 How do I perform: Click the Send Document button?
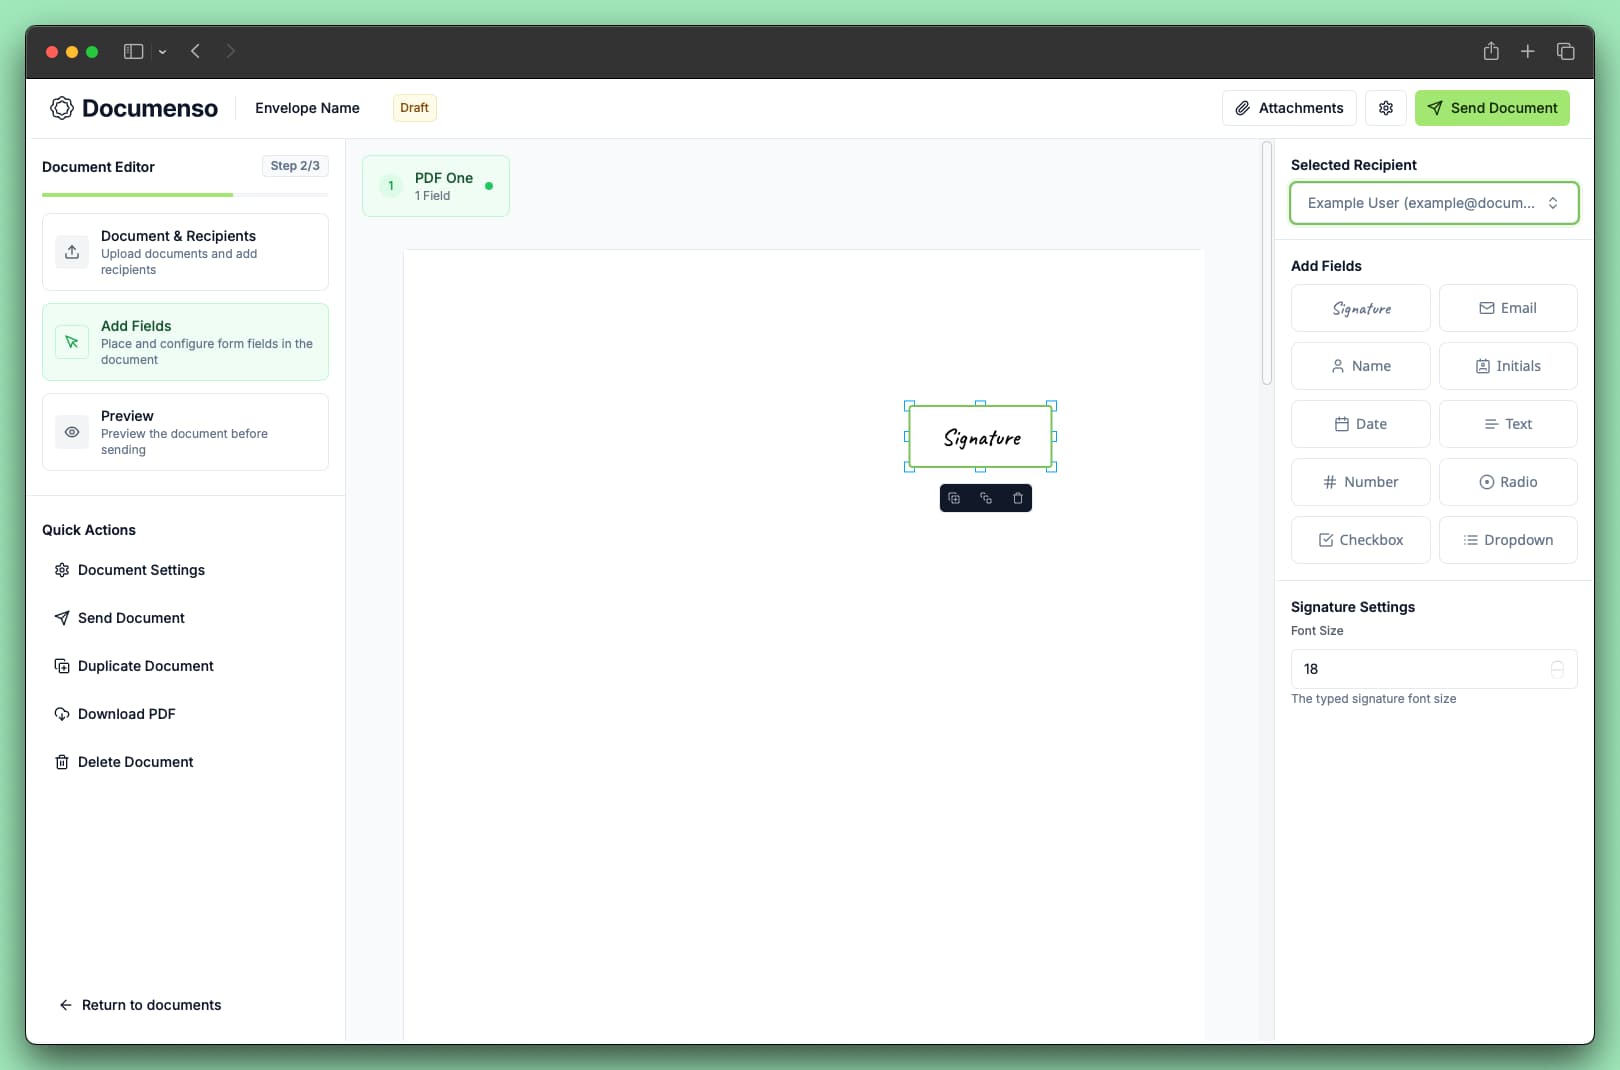[1492, 107]
